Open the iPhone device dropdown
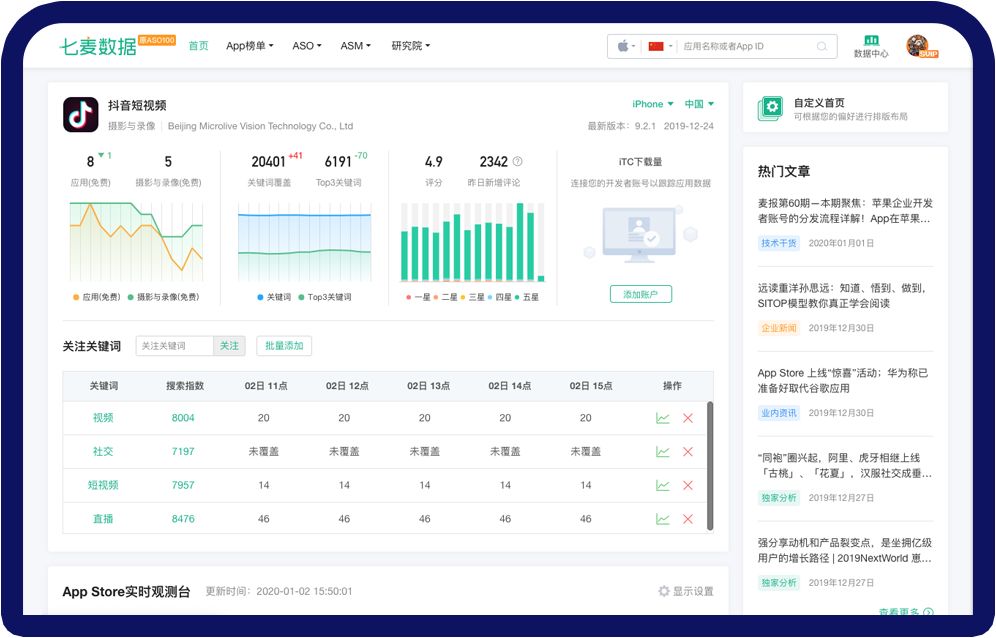This screenshot has height=638, width=996. coord(652,104)
